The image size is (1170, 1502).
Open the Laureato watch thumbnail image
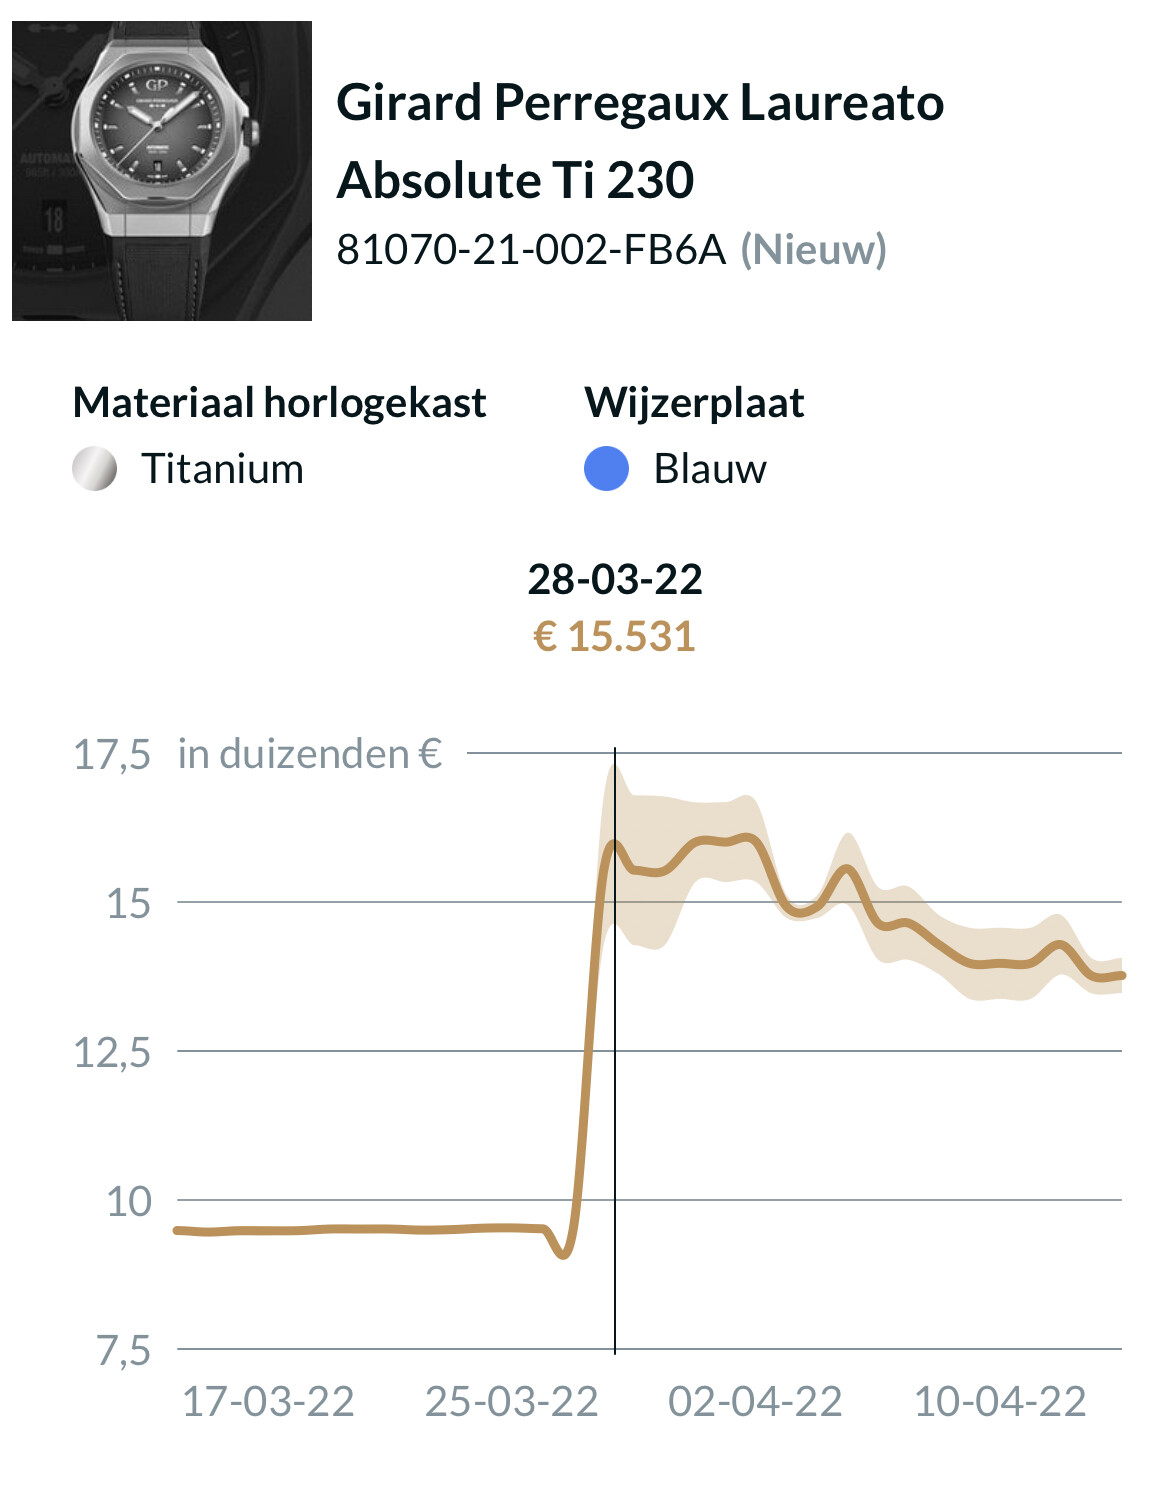pyautogui.click(x=162, y=171)
